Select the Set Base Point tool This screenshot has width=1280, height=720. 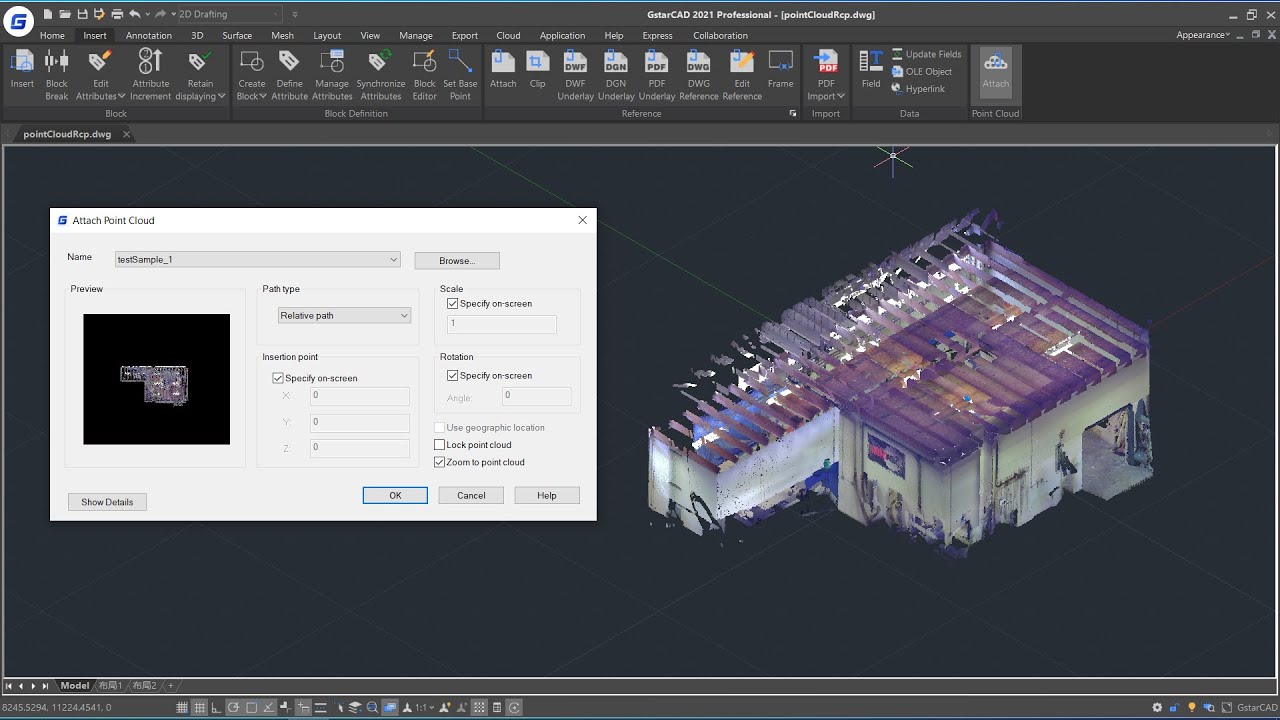click(x=460, y=75)
